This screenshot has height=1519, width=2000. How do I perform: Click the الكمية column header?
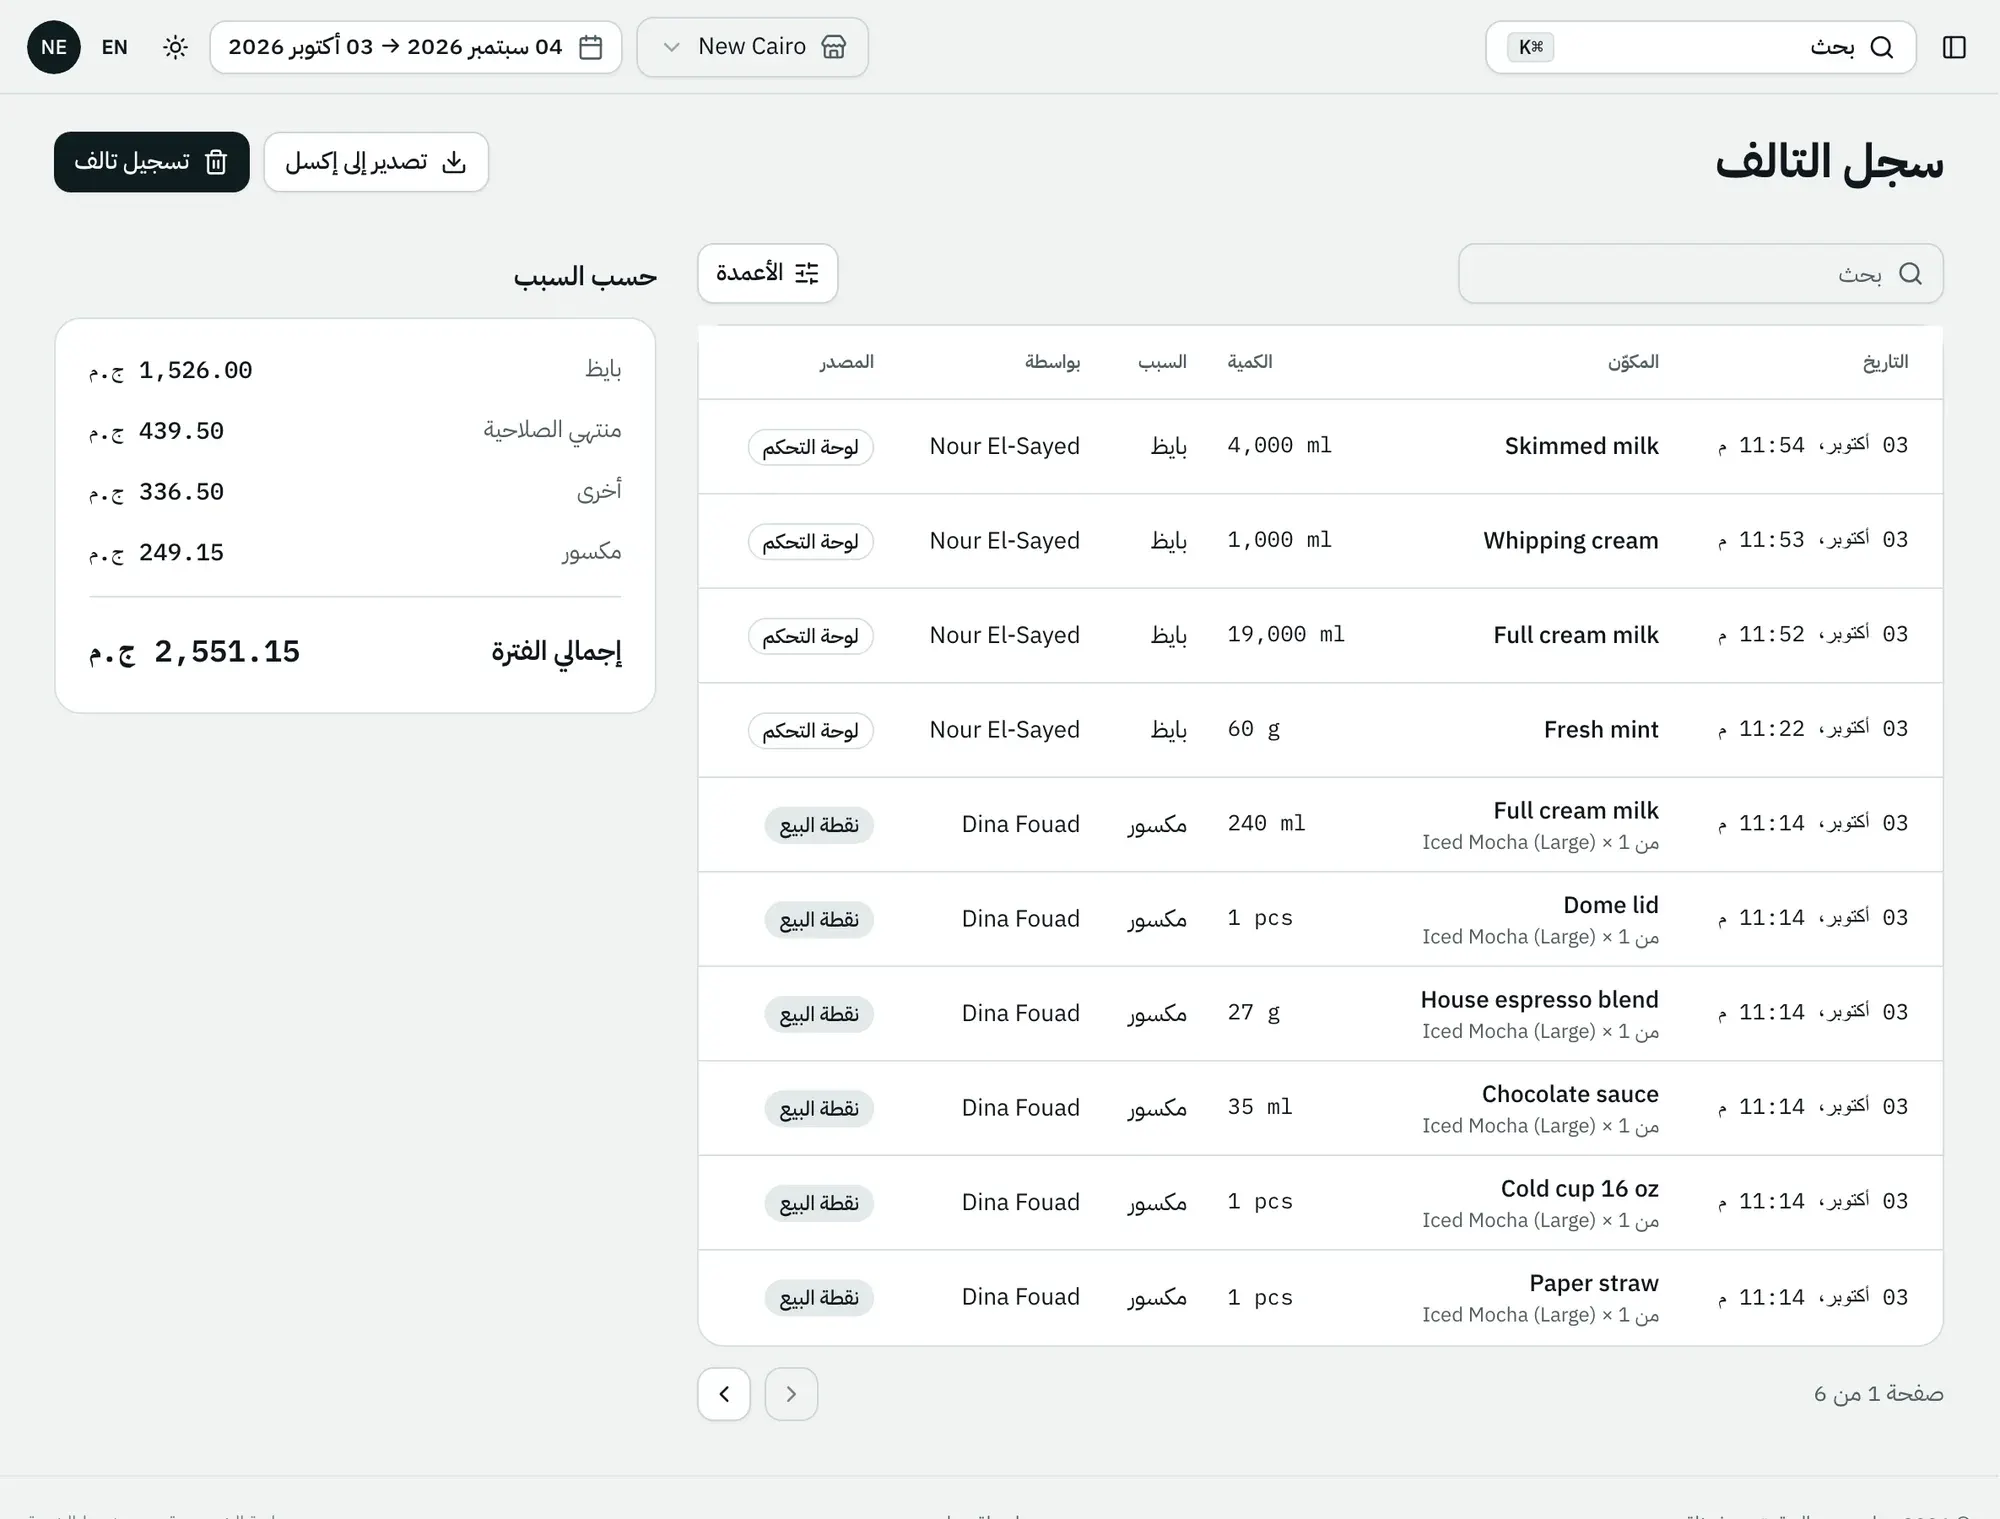pyautogui.click(x=1250, y=362)
